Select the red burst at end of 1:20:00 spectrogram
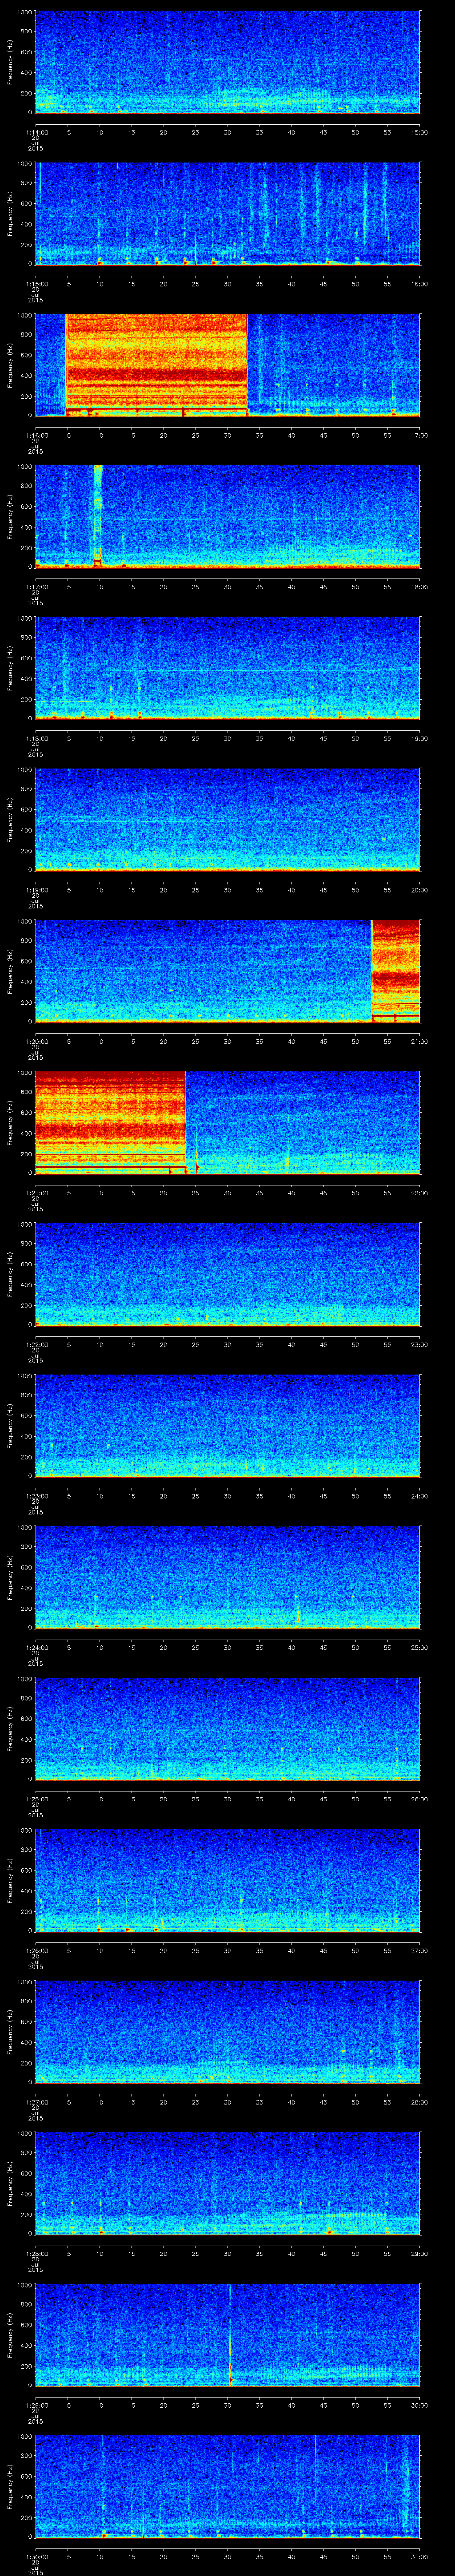This screenshot has height=2576, width=455. tap(395, 970)
